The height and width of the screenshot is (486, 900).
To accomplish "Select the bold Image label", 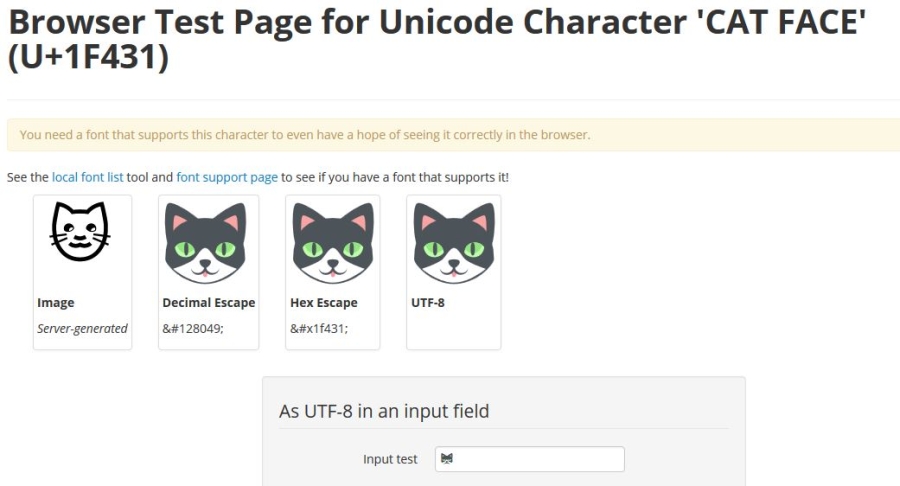I will [56, 303].
